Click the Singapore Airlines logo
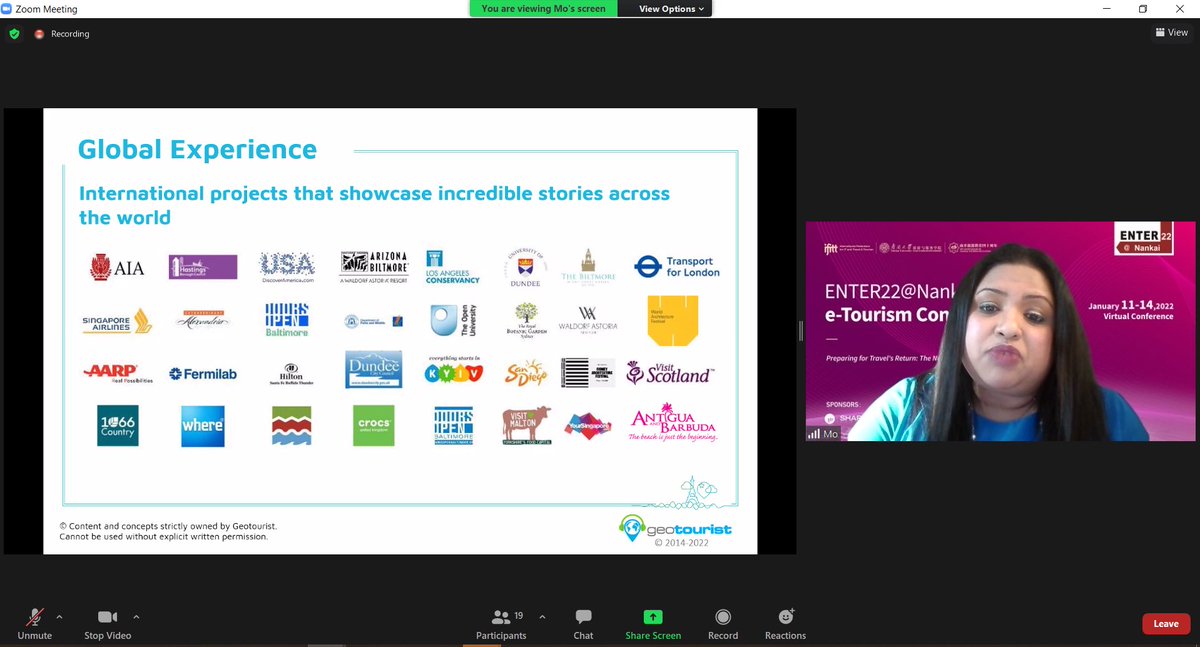Viewport: 1200px width, 647px height. 116,321
